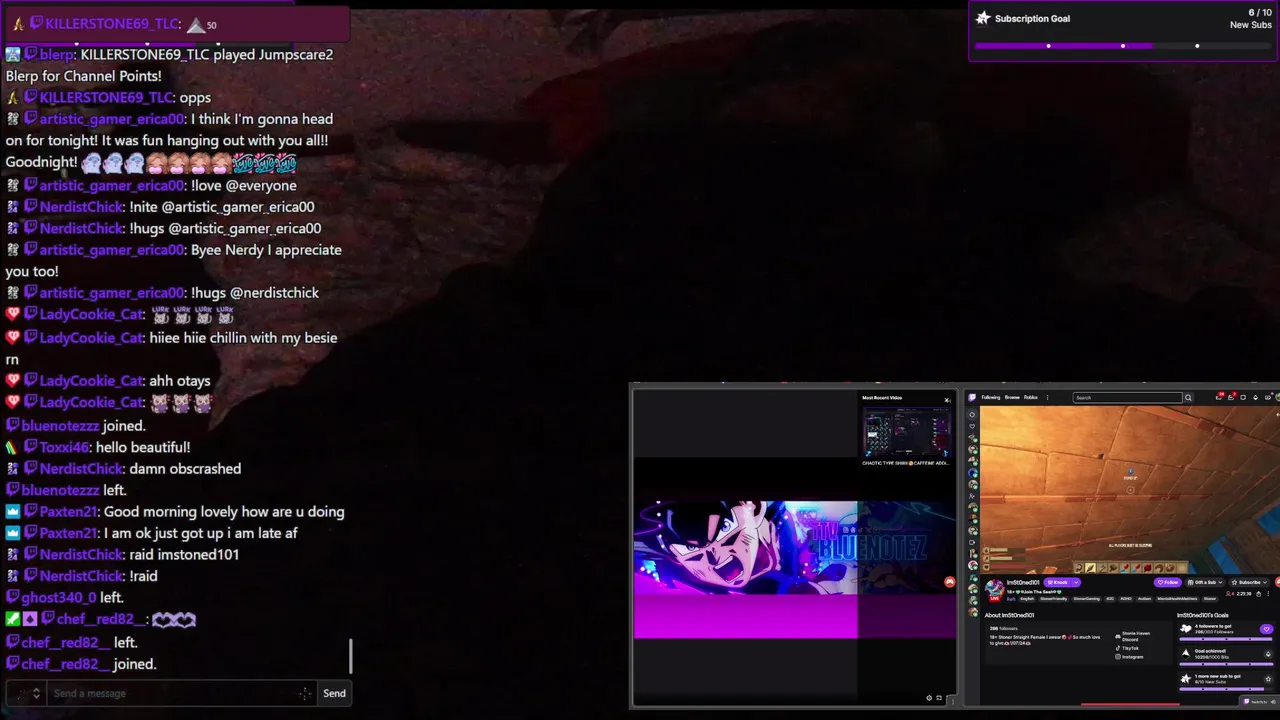Click NerdistChick in 'damn obscrashed' message
Viewport: 1280px width, 720px height.
coord(81,468)
